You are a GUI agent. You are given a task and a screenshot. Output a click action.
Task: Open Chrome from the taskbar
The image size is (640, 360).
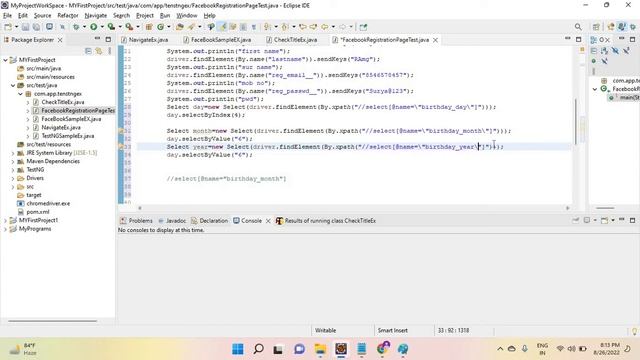(x=382, y=348)
